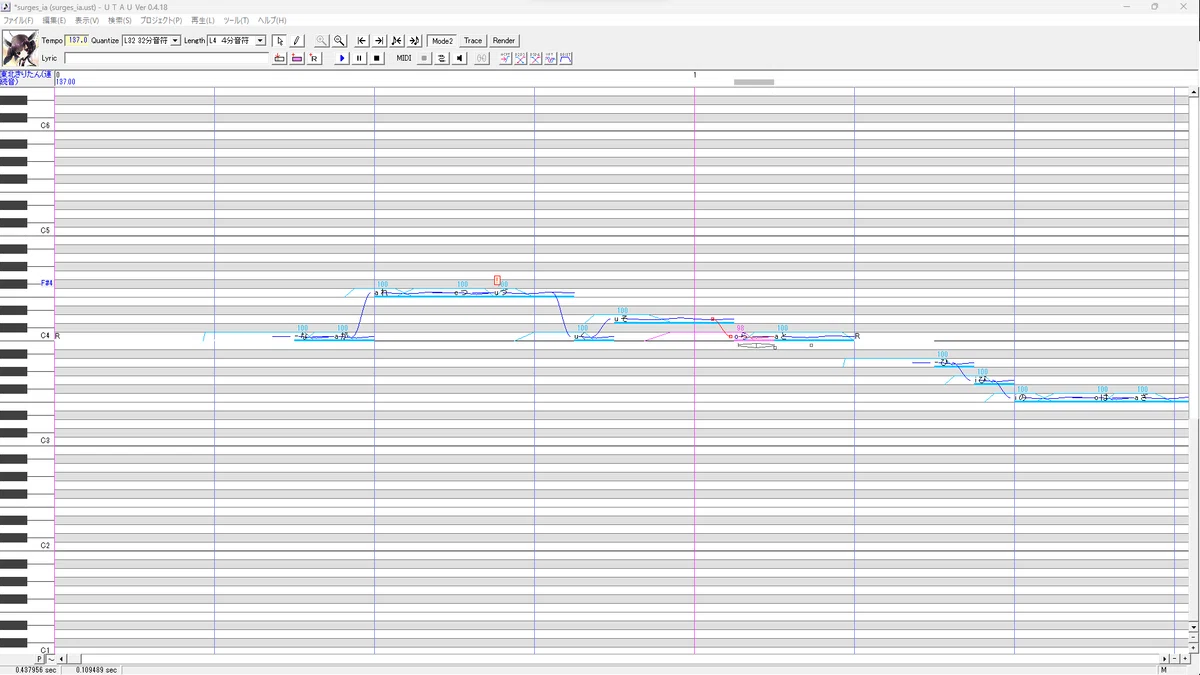Screen dimensions: 1200x675
Task: Click the MIDI record button
Action: [424, 58]
